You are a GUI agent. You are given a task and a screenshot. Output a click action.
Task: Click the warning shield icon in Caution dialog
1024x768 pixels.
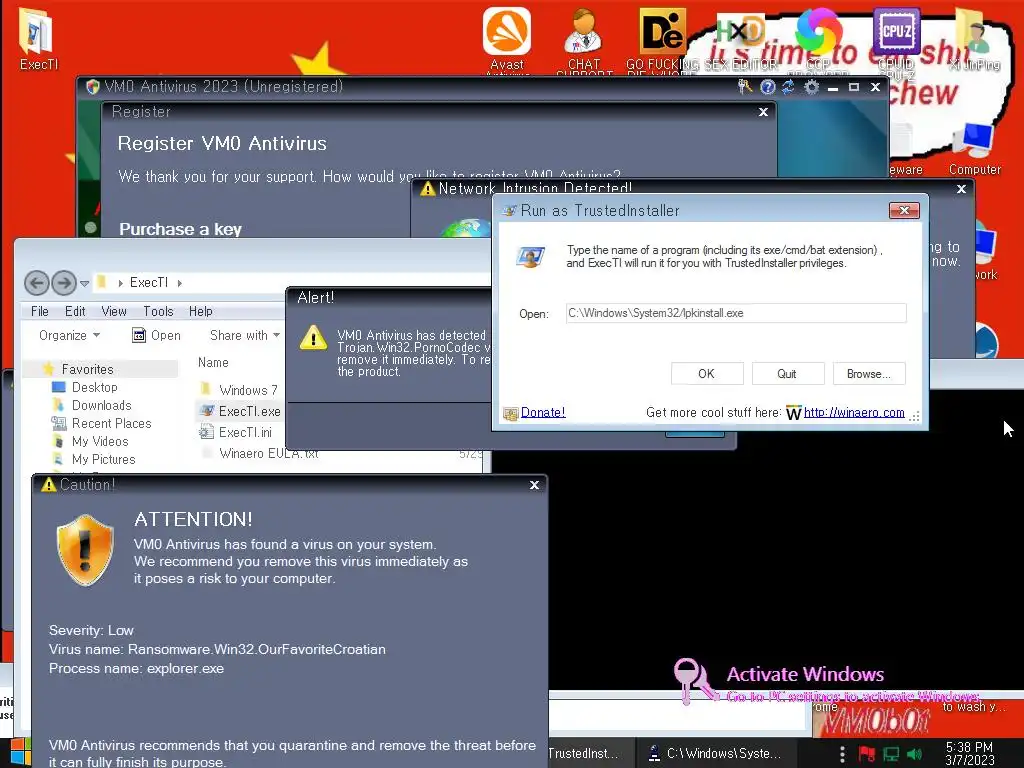[85, 549]
